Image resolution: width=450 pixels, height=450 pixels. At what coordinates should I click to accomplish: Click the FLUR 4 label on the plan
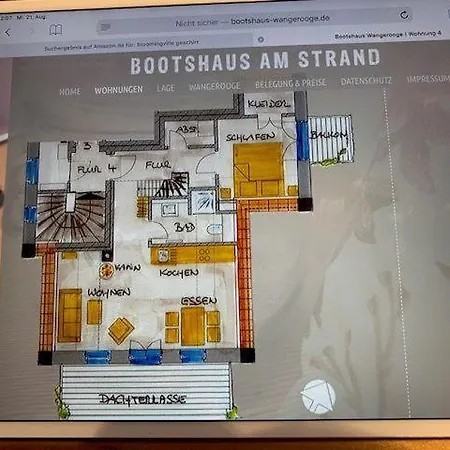coord(97,169)
